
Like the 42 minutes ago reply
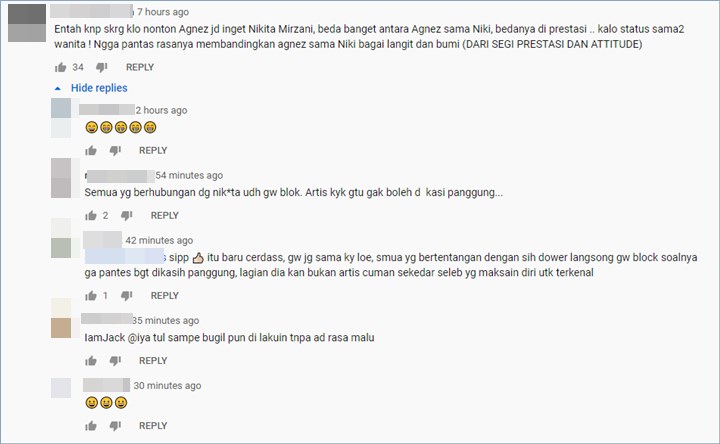(x=91, y=296)
